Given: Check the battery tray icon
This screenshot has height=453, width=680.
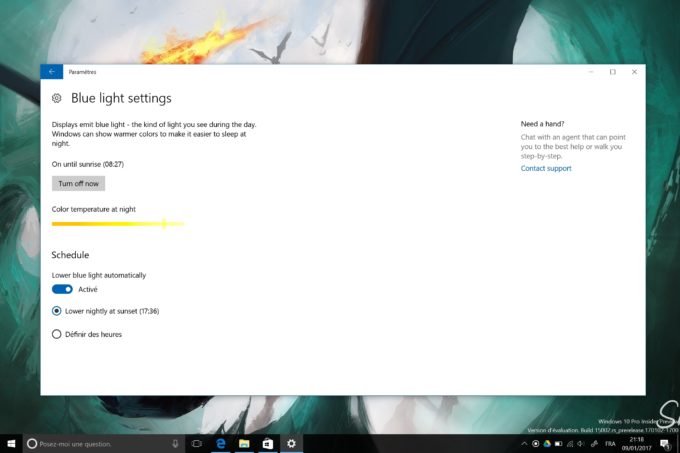Looking at the screenshot, I should click(559, 443).
